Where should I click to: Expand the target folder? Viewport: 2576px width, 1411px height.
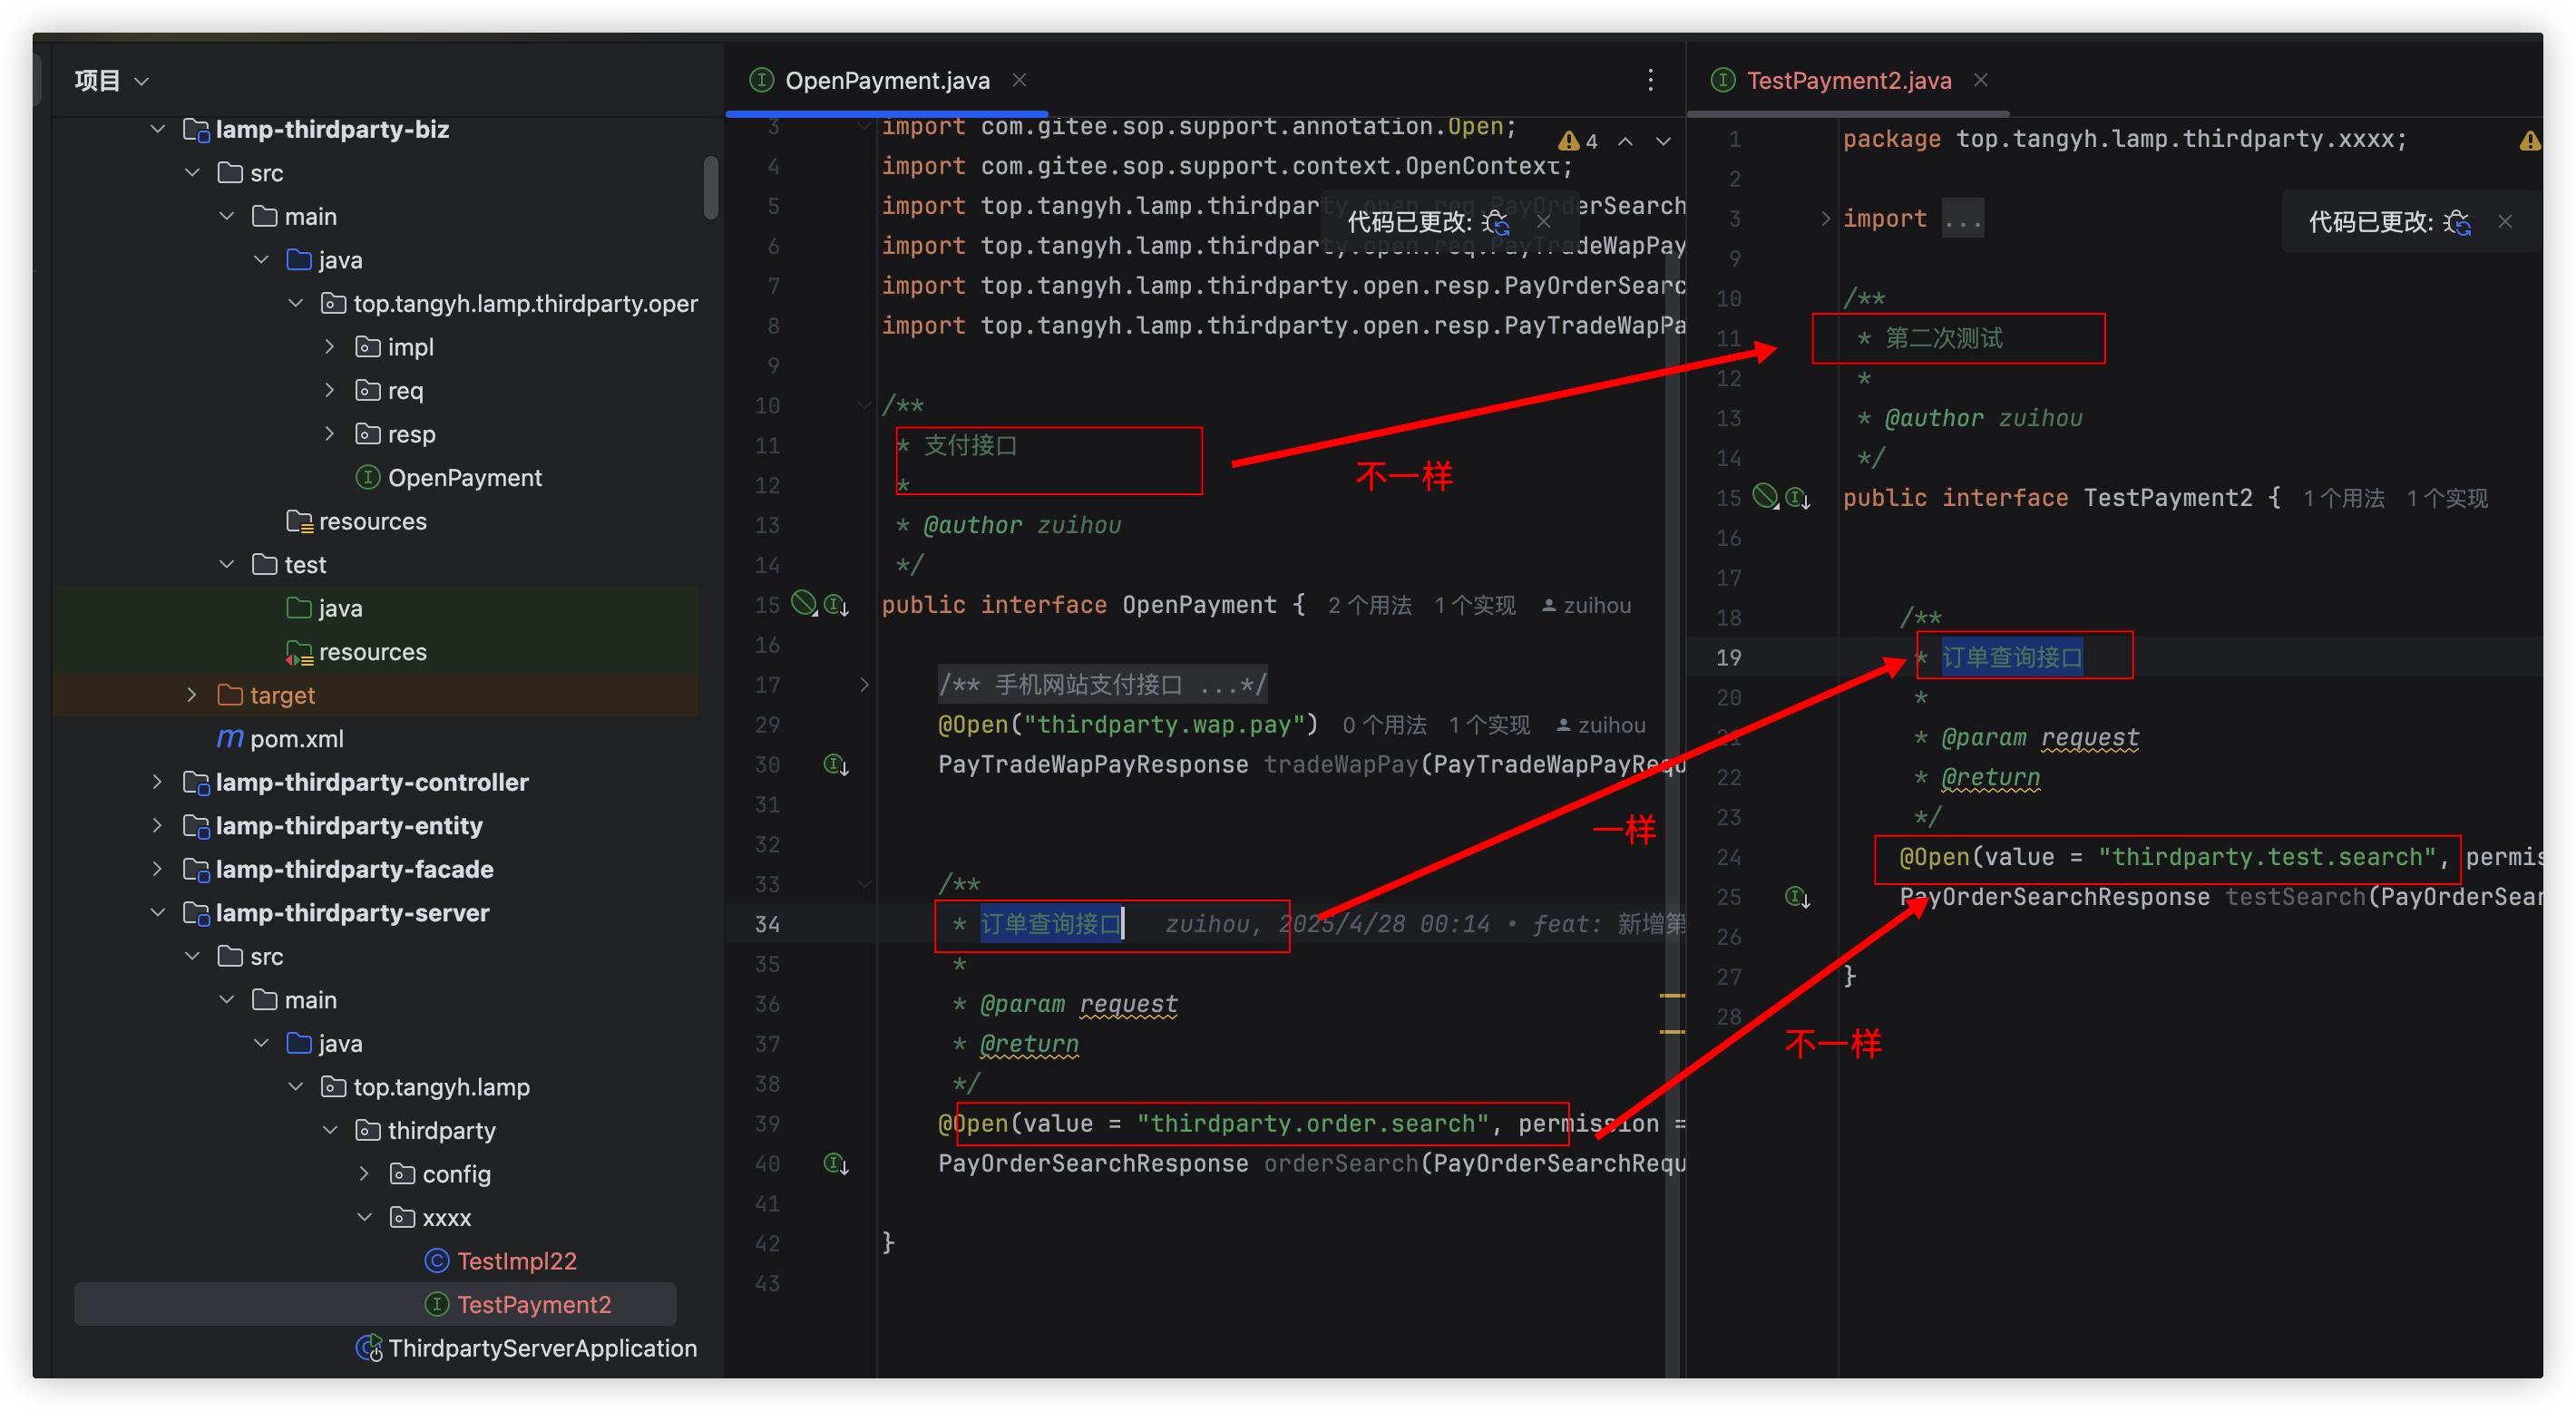click(192, 695)
